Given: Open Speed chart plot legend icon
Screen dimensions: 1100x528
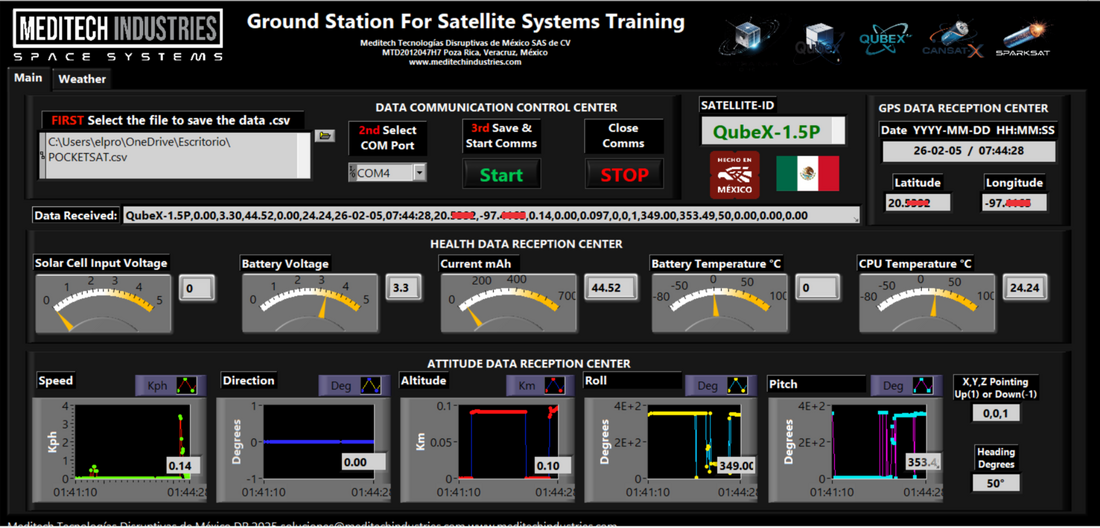Looking at the screenshot, I should 187,385.
